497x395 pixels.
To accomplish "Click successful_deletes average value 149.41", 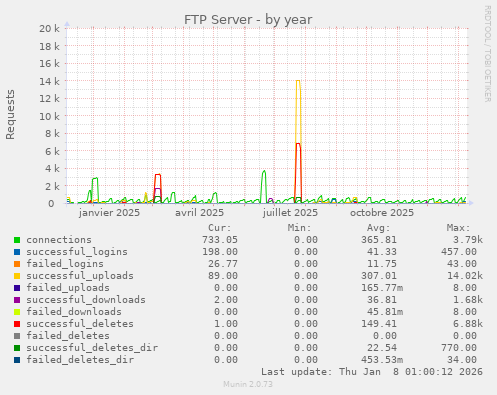I will [x=379, y=324].
